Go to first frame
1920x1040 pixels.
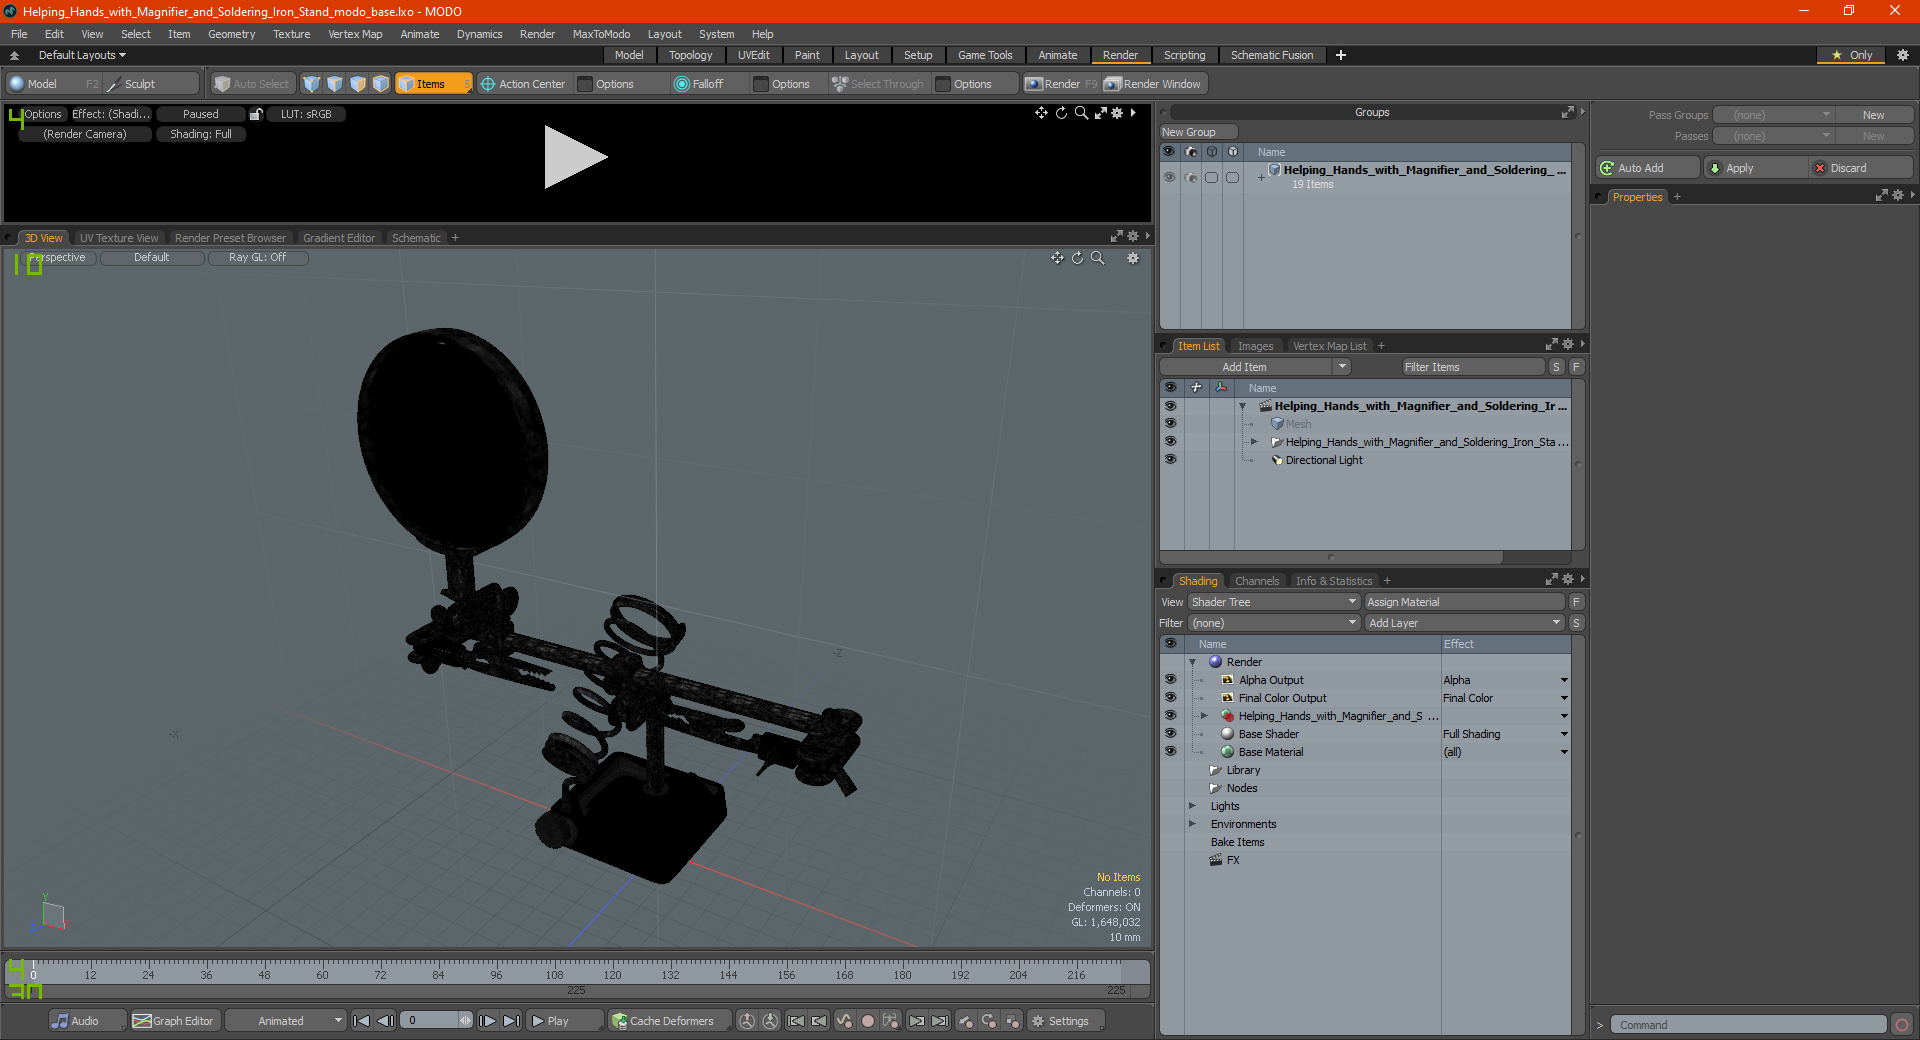click(362, 1021)
